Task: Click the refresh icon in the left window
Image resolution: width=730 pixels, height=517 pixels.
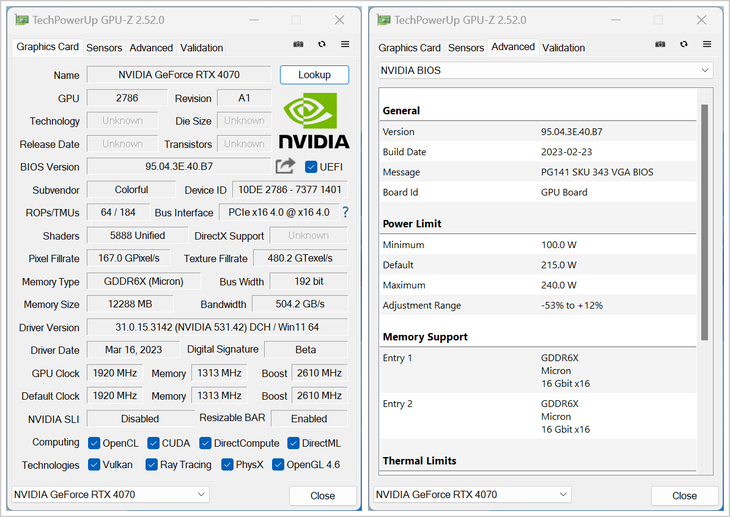Action: 321,44
